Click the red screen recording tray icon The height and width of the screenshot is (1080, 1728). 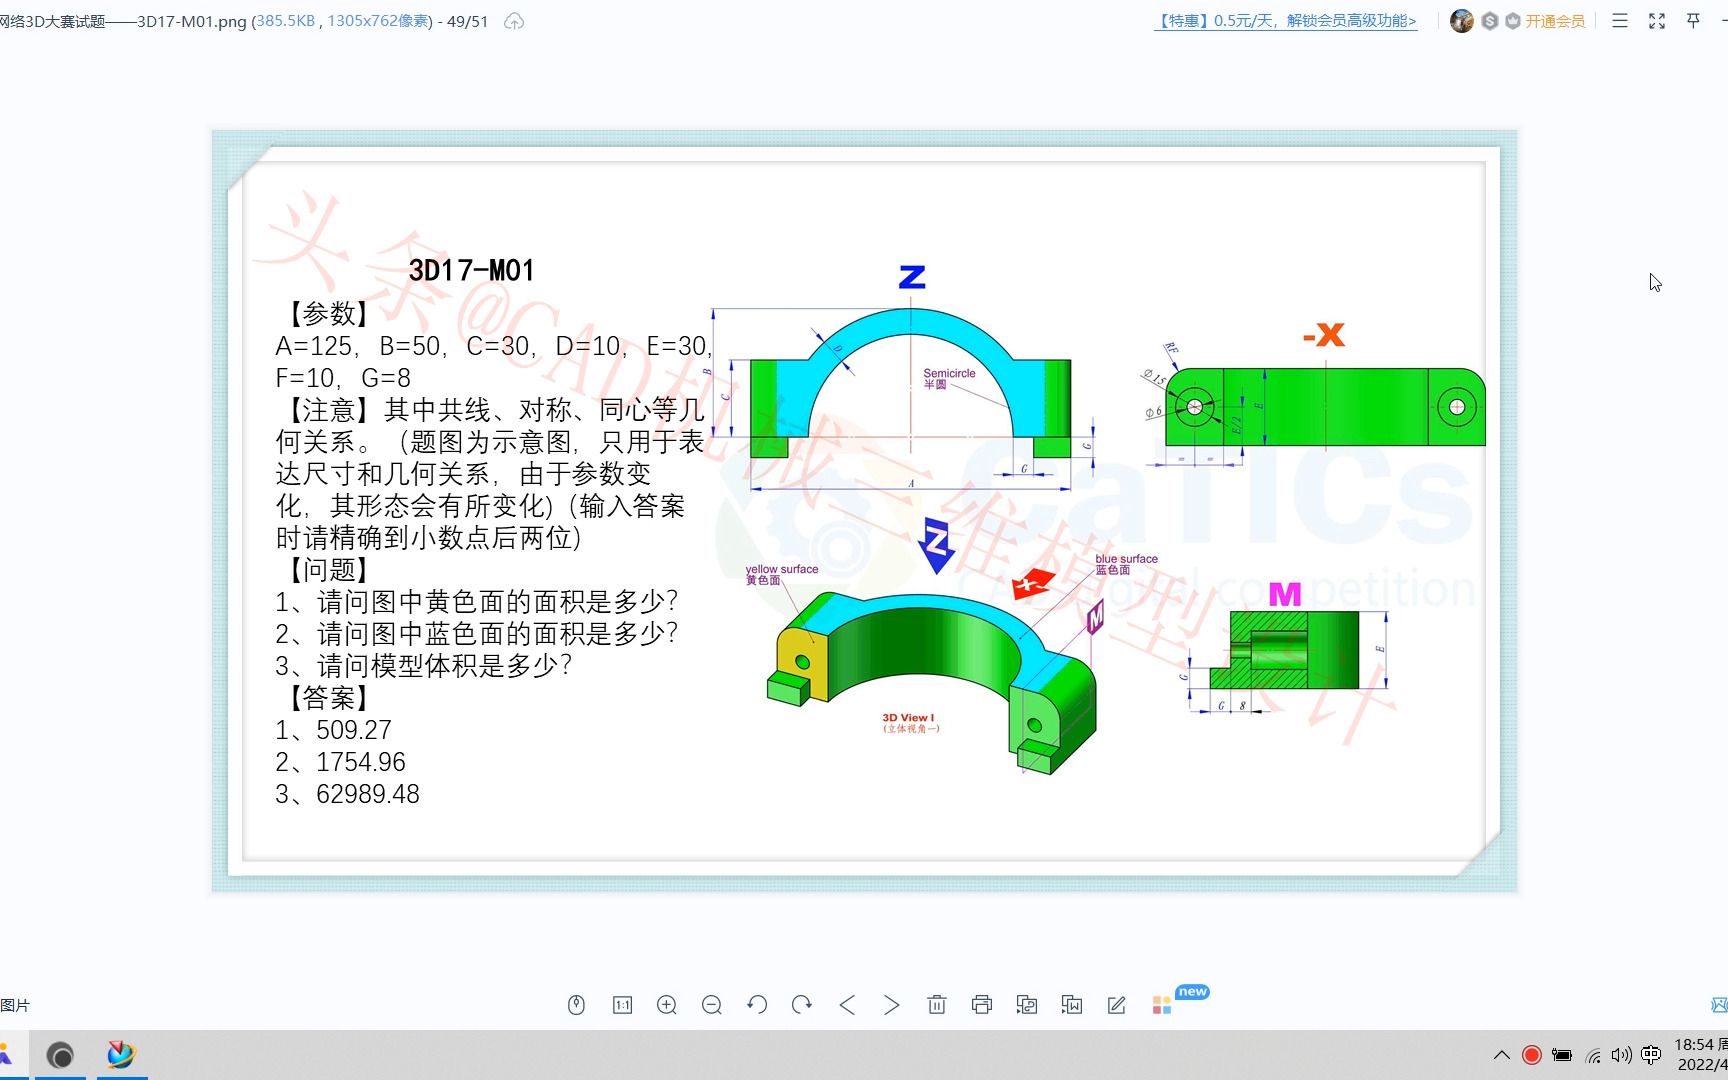point(1531,1055)
